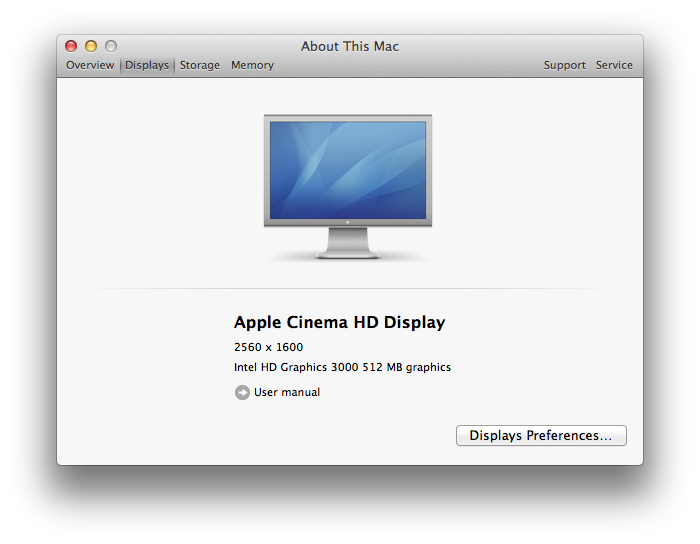700x544 pixels.
Task: Click the 2560 x 1600 resolution text
Action: pyautogui.click(x=268, y=347)
